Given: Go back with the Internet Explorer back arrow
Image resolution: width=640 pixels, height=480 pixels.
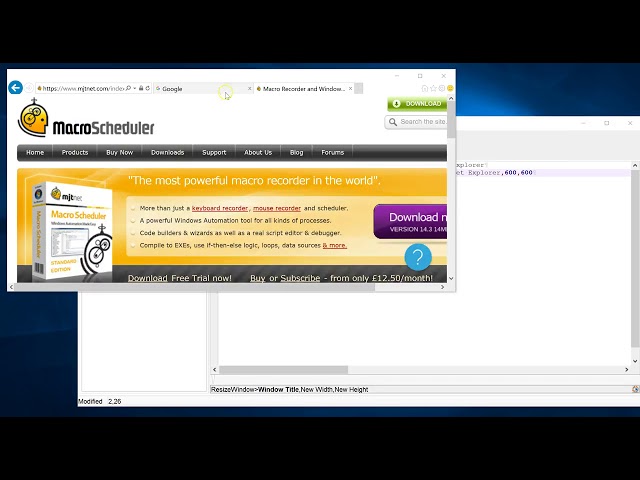Looking at the screenshot, I should click(16, 88).
